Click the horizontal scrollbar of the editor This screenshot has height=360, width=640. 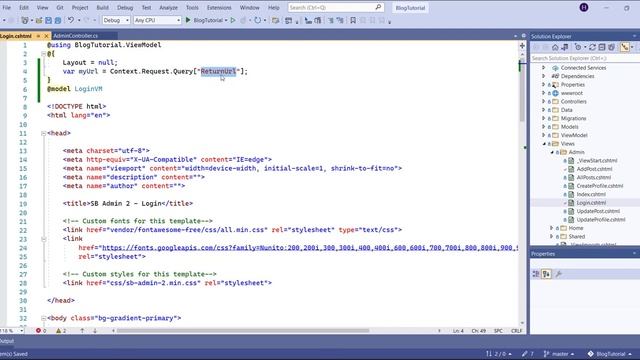click(x=243, y=331)
